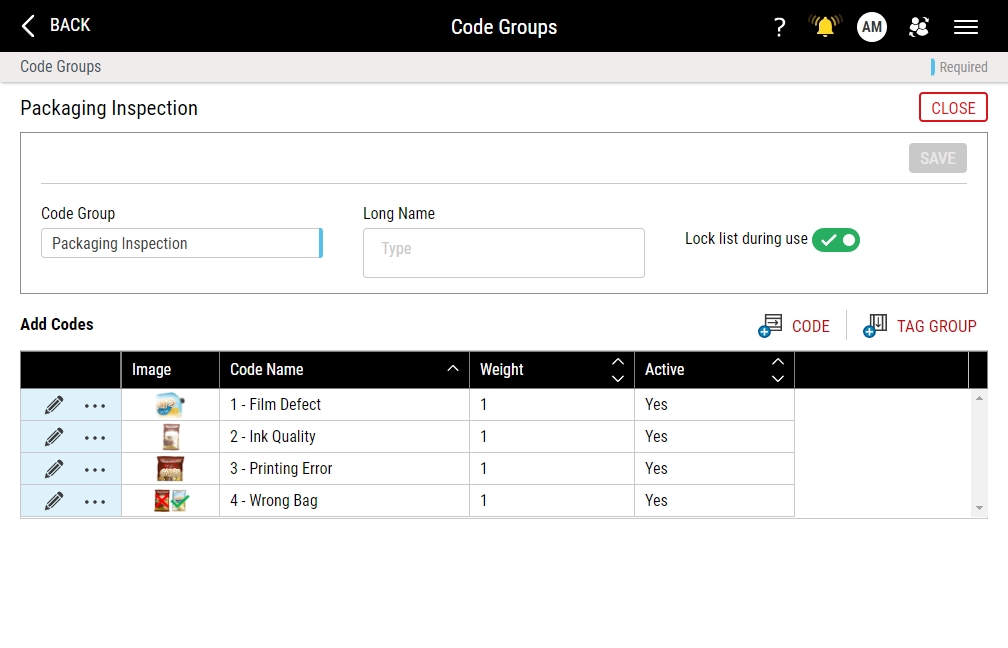Sort Active column with the up chevron
The width and height of the screenshot is (1008, 648).
(777, 362)
